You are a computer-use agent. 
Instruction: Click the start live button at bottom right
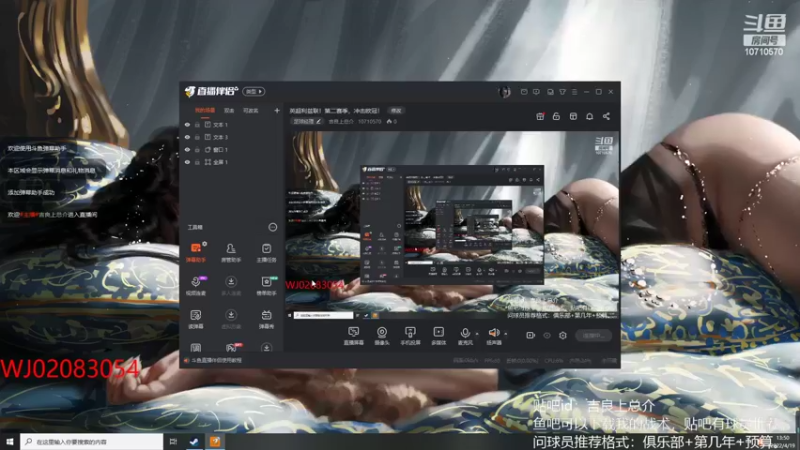(x=593, y=335)
